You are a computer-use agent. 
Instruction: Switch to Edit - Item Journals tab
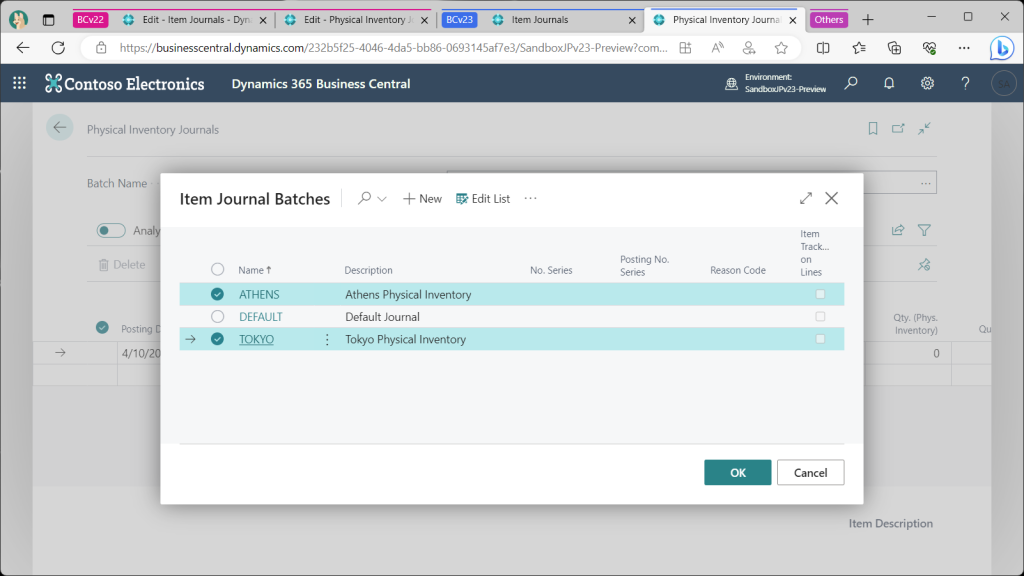(195, 20)
